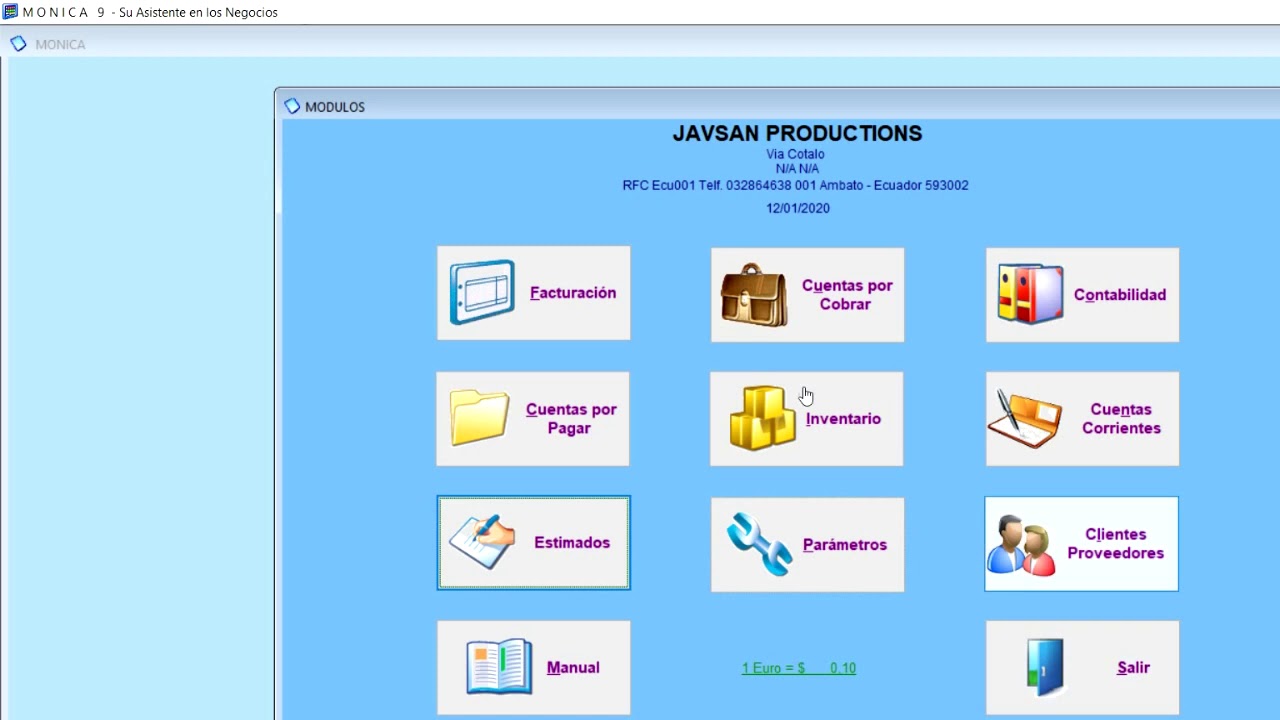Click the Manual label text
1280x720 pixels.
point(573,668)
